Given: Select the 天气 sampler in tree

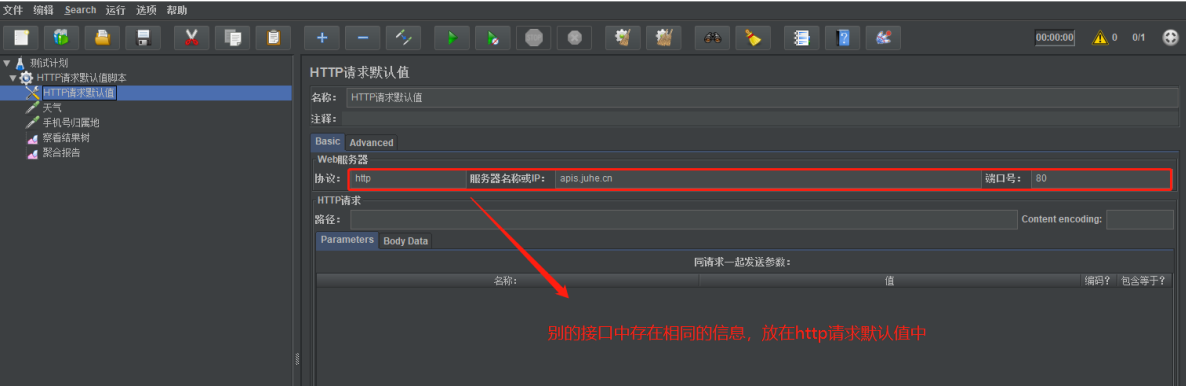Looking at the screenshot, I should tap(52, 107).
